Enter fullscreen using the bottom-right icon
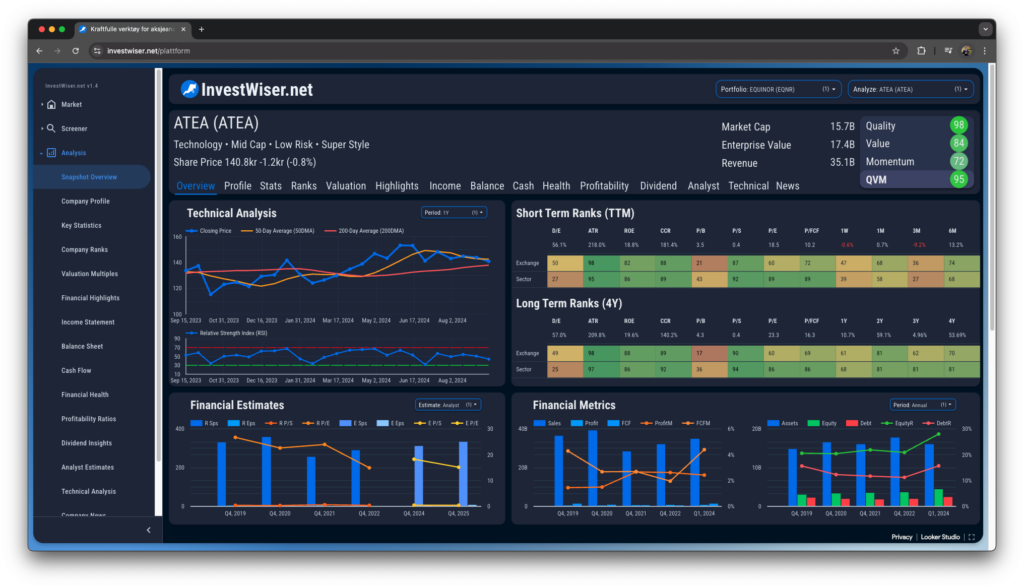This screenshot has width=1024, height=588. click(972, 537)
